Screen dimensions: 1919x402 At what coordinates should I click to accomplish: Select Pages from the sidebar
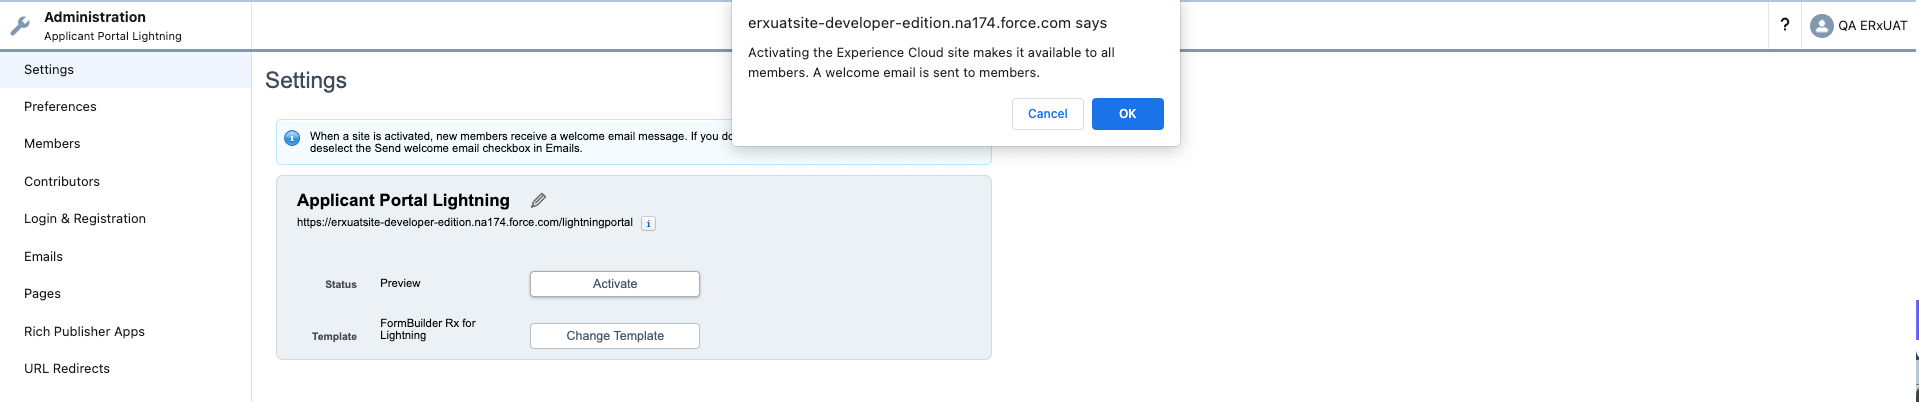[42, 294]
